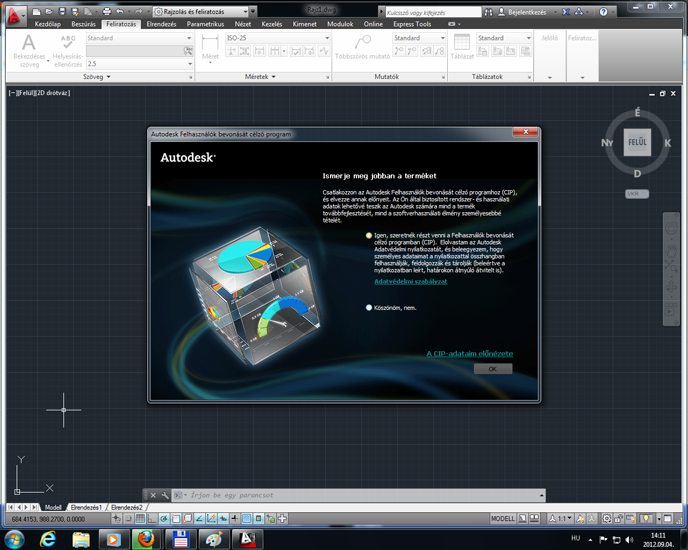Expand the Szöveg panel flyout
The height and width of the screenshot is (550, 688).
coord(96,77)
